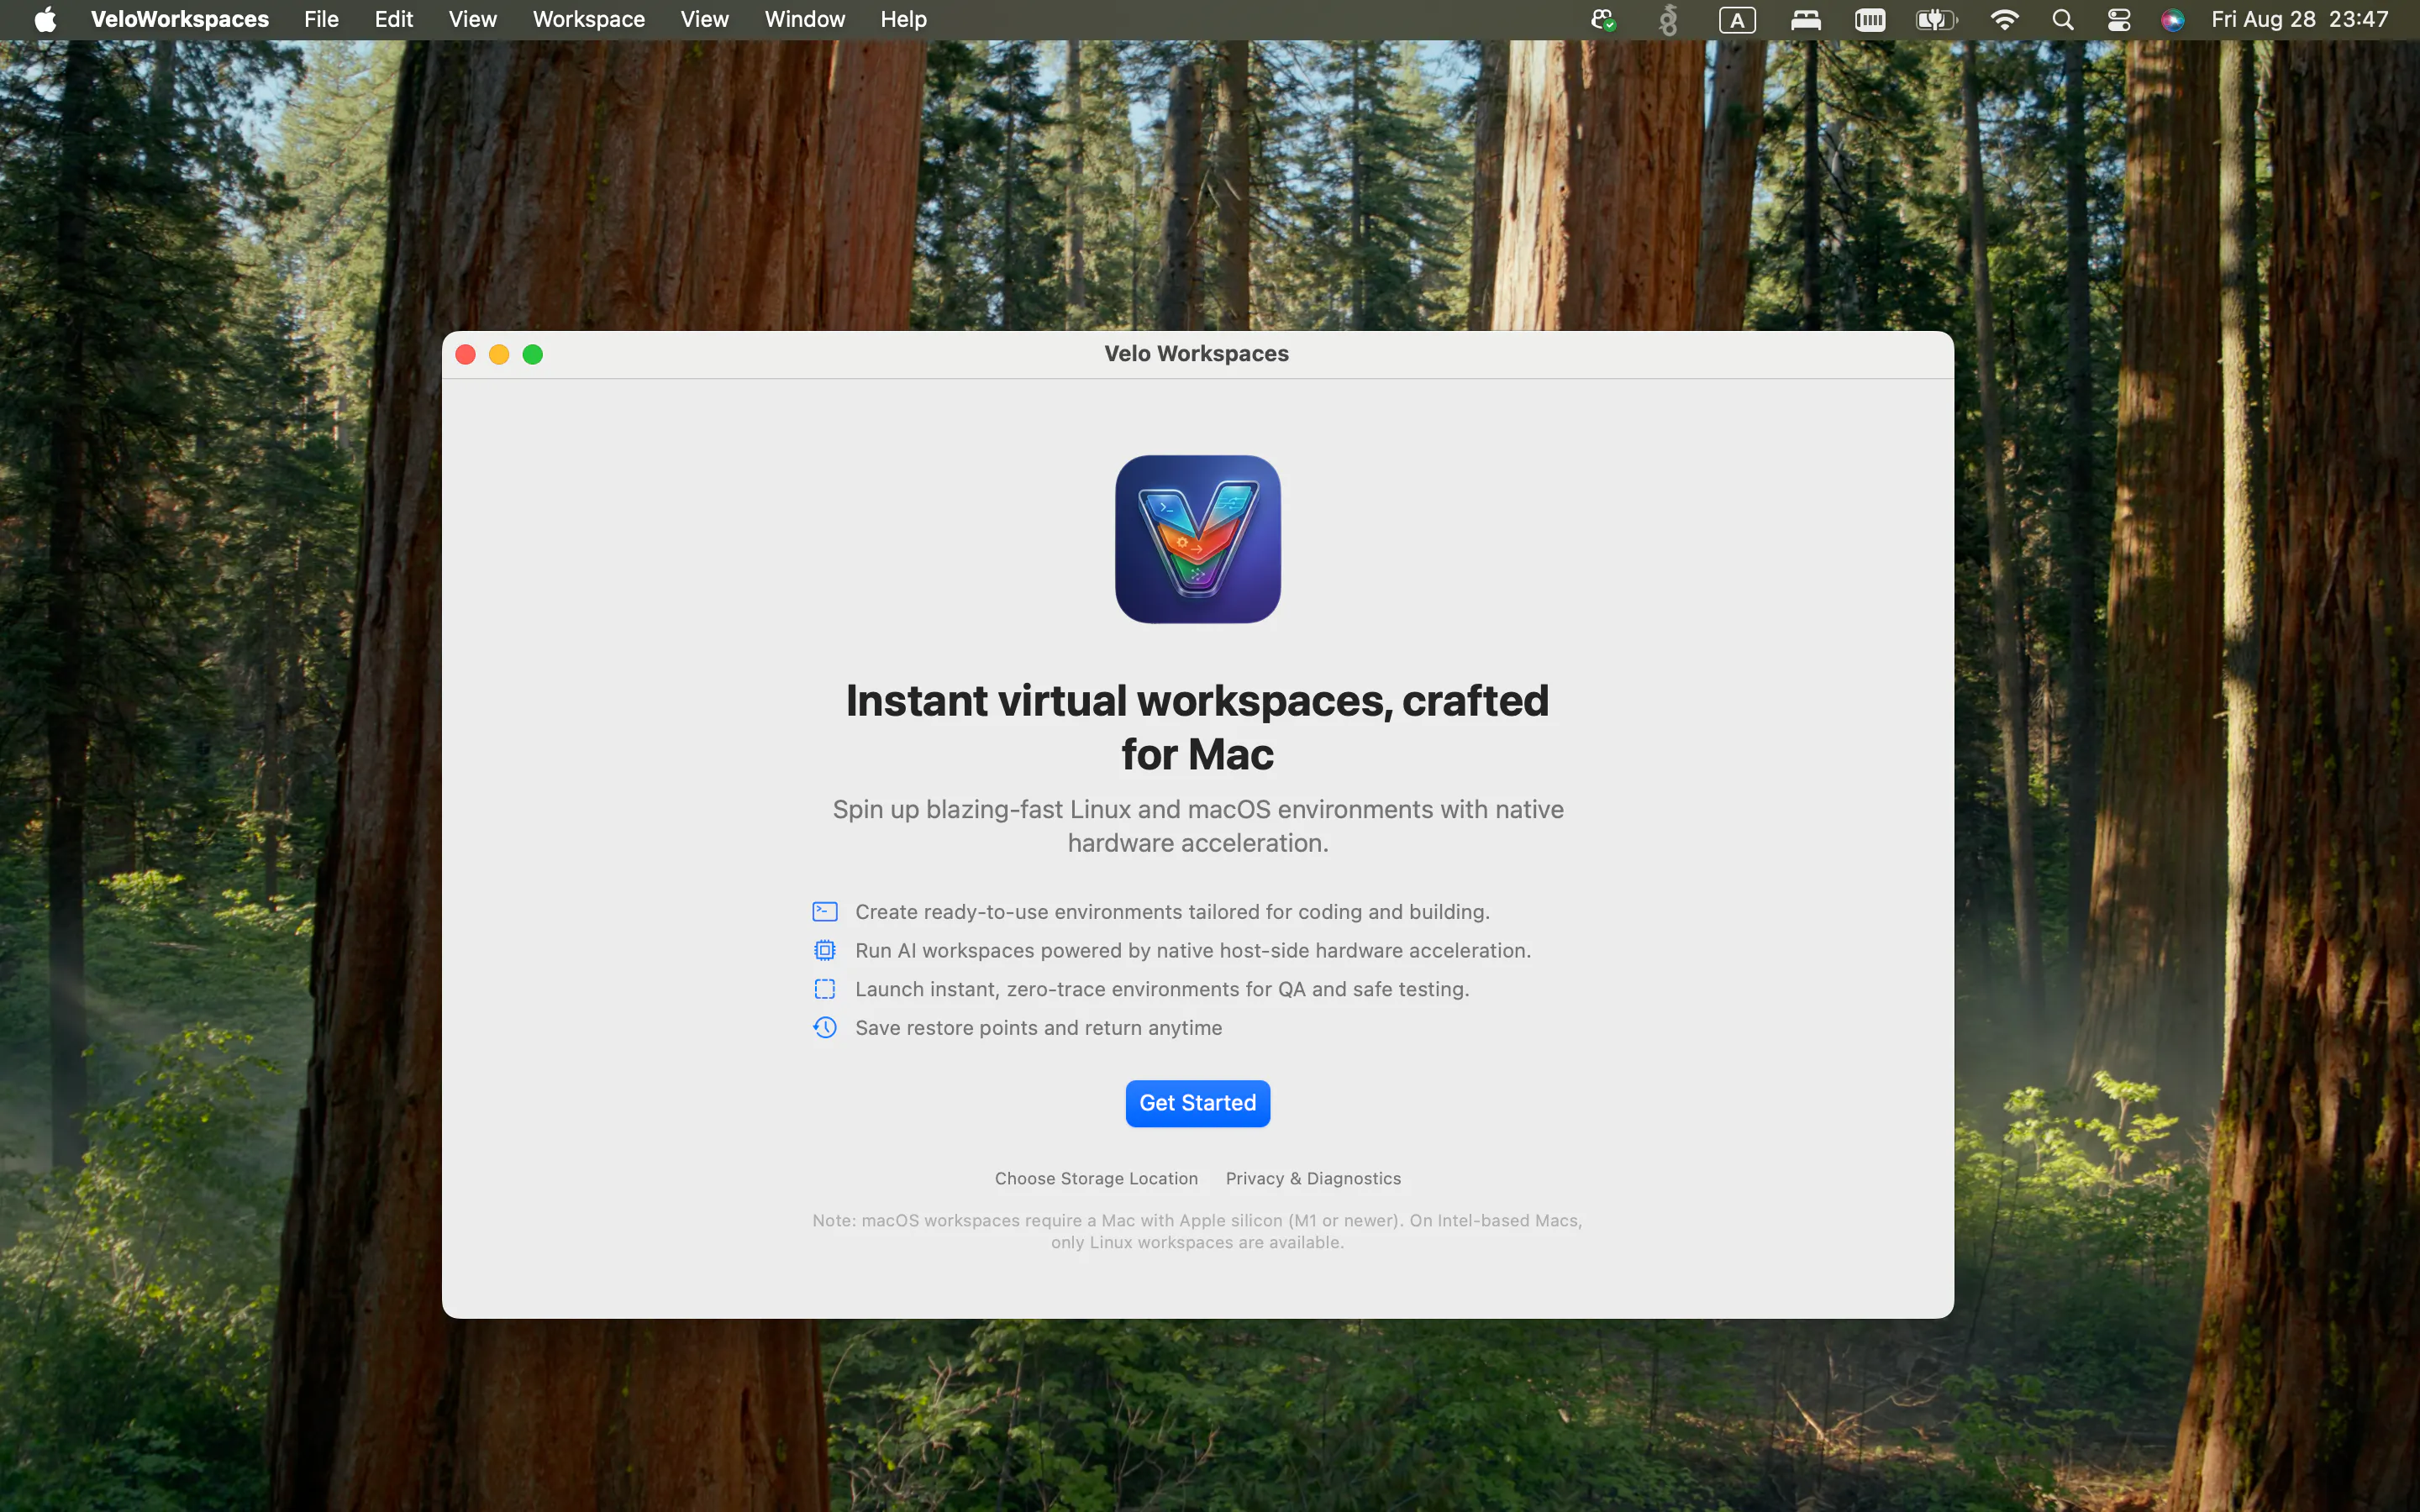Viewport: 2420px width, 1512px height.
Task: Open Privacy & Diagnostics
Action: 1313,1178
